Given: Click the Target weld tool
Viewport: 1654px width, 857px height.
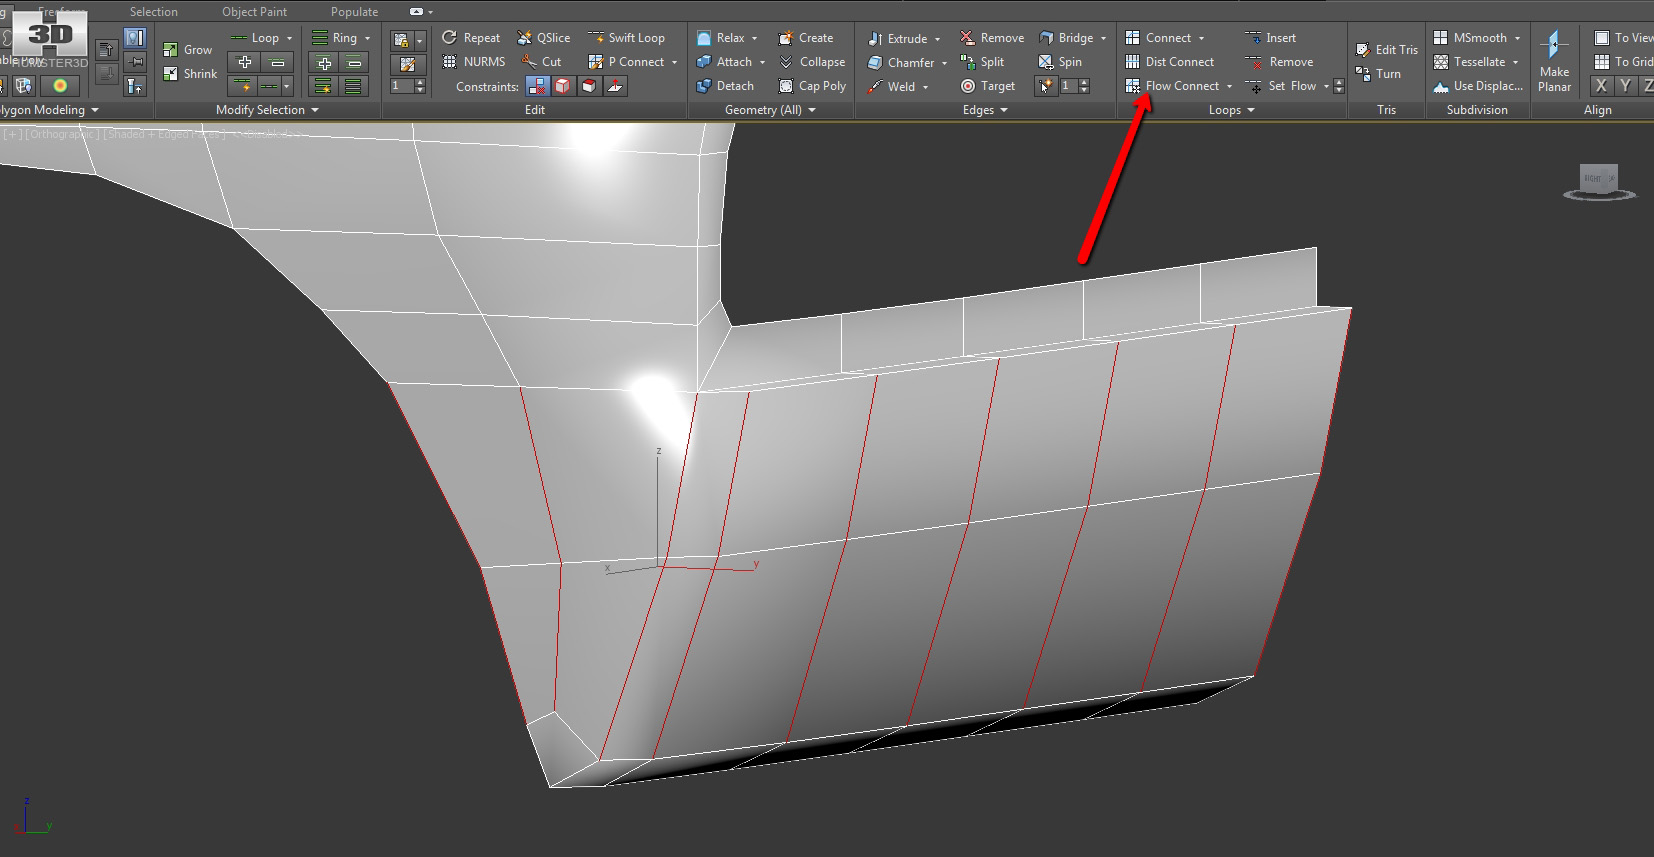Looking at the screenshot, I should click(x=987, y=86).
